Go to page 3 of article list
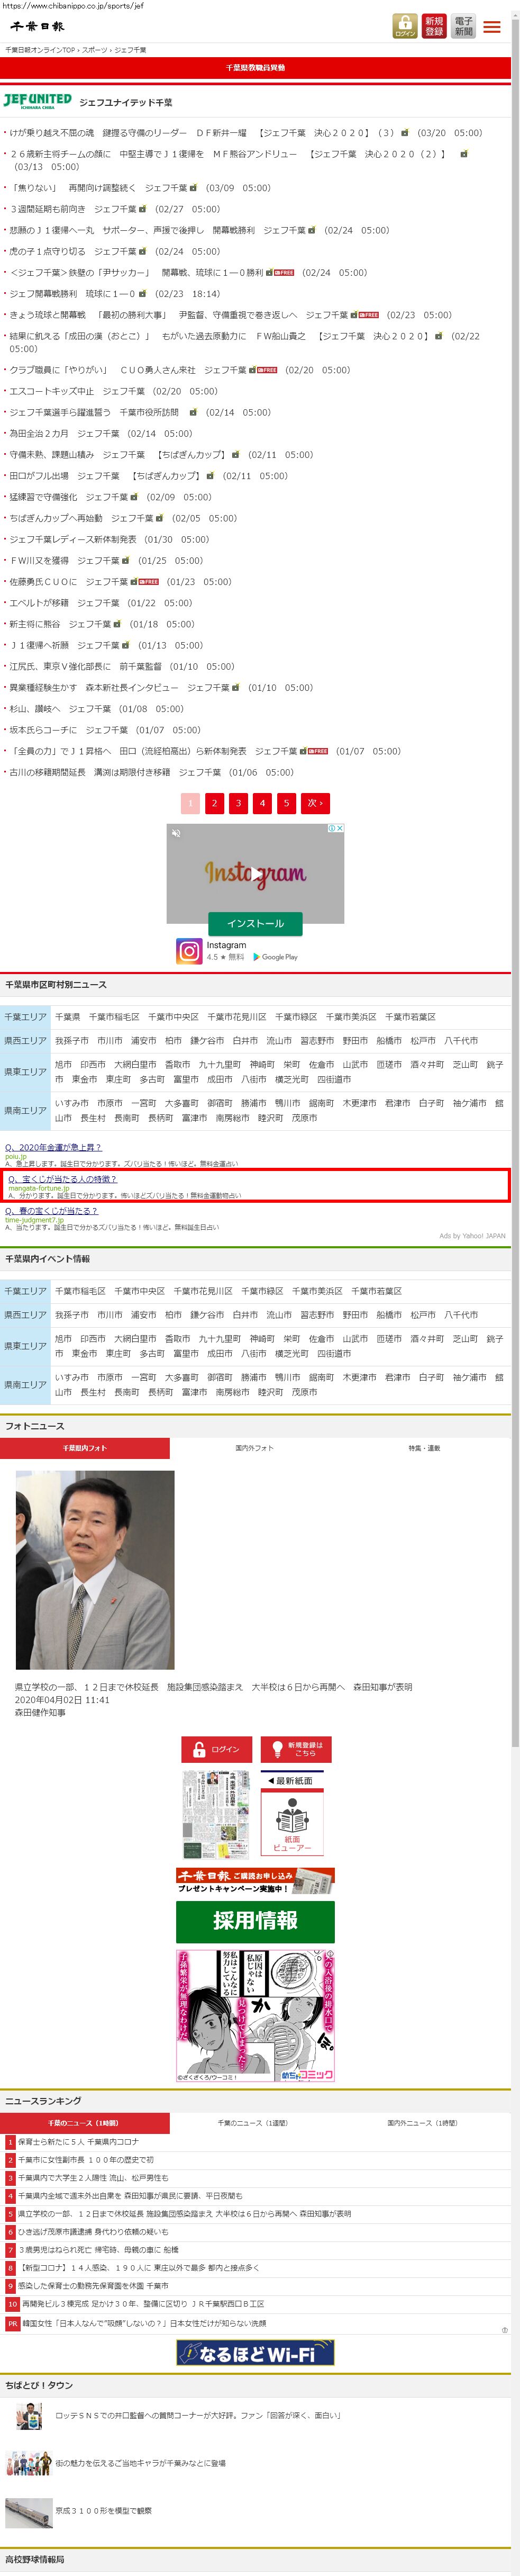The width and height of the screenshot is (520, 2576). (x=238, y=802)
